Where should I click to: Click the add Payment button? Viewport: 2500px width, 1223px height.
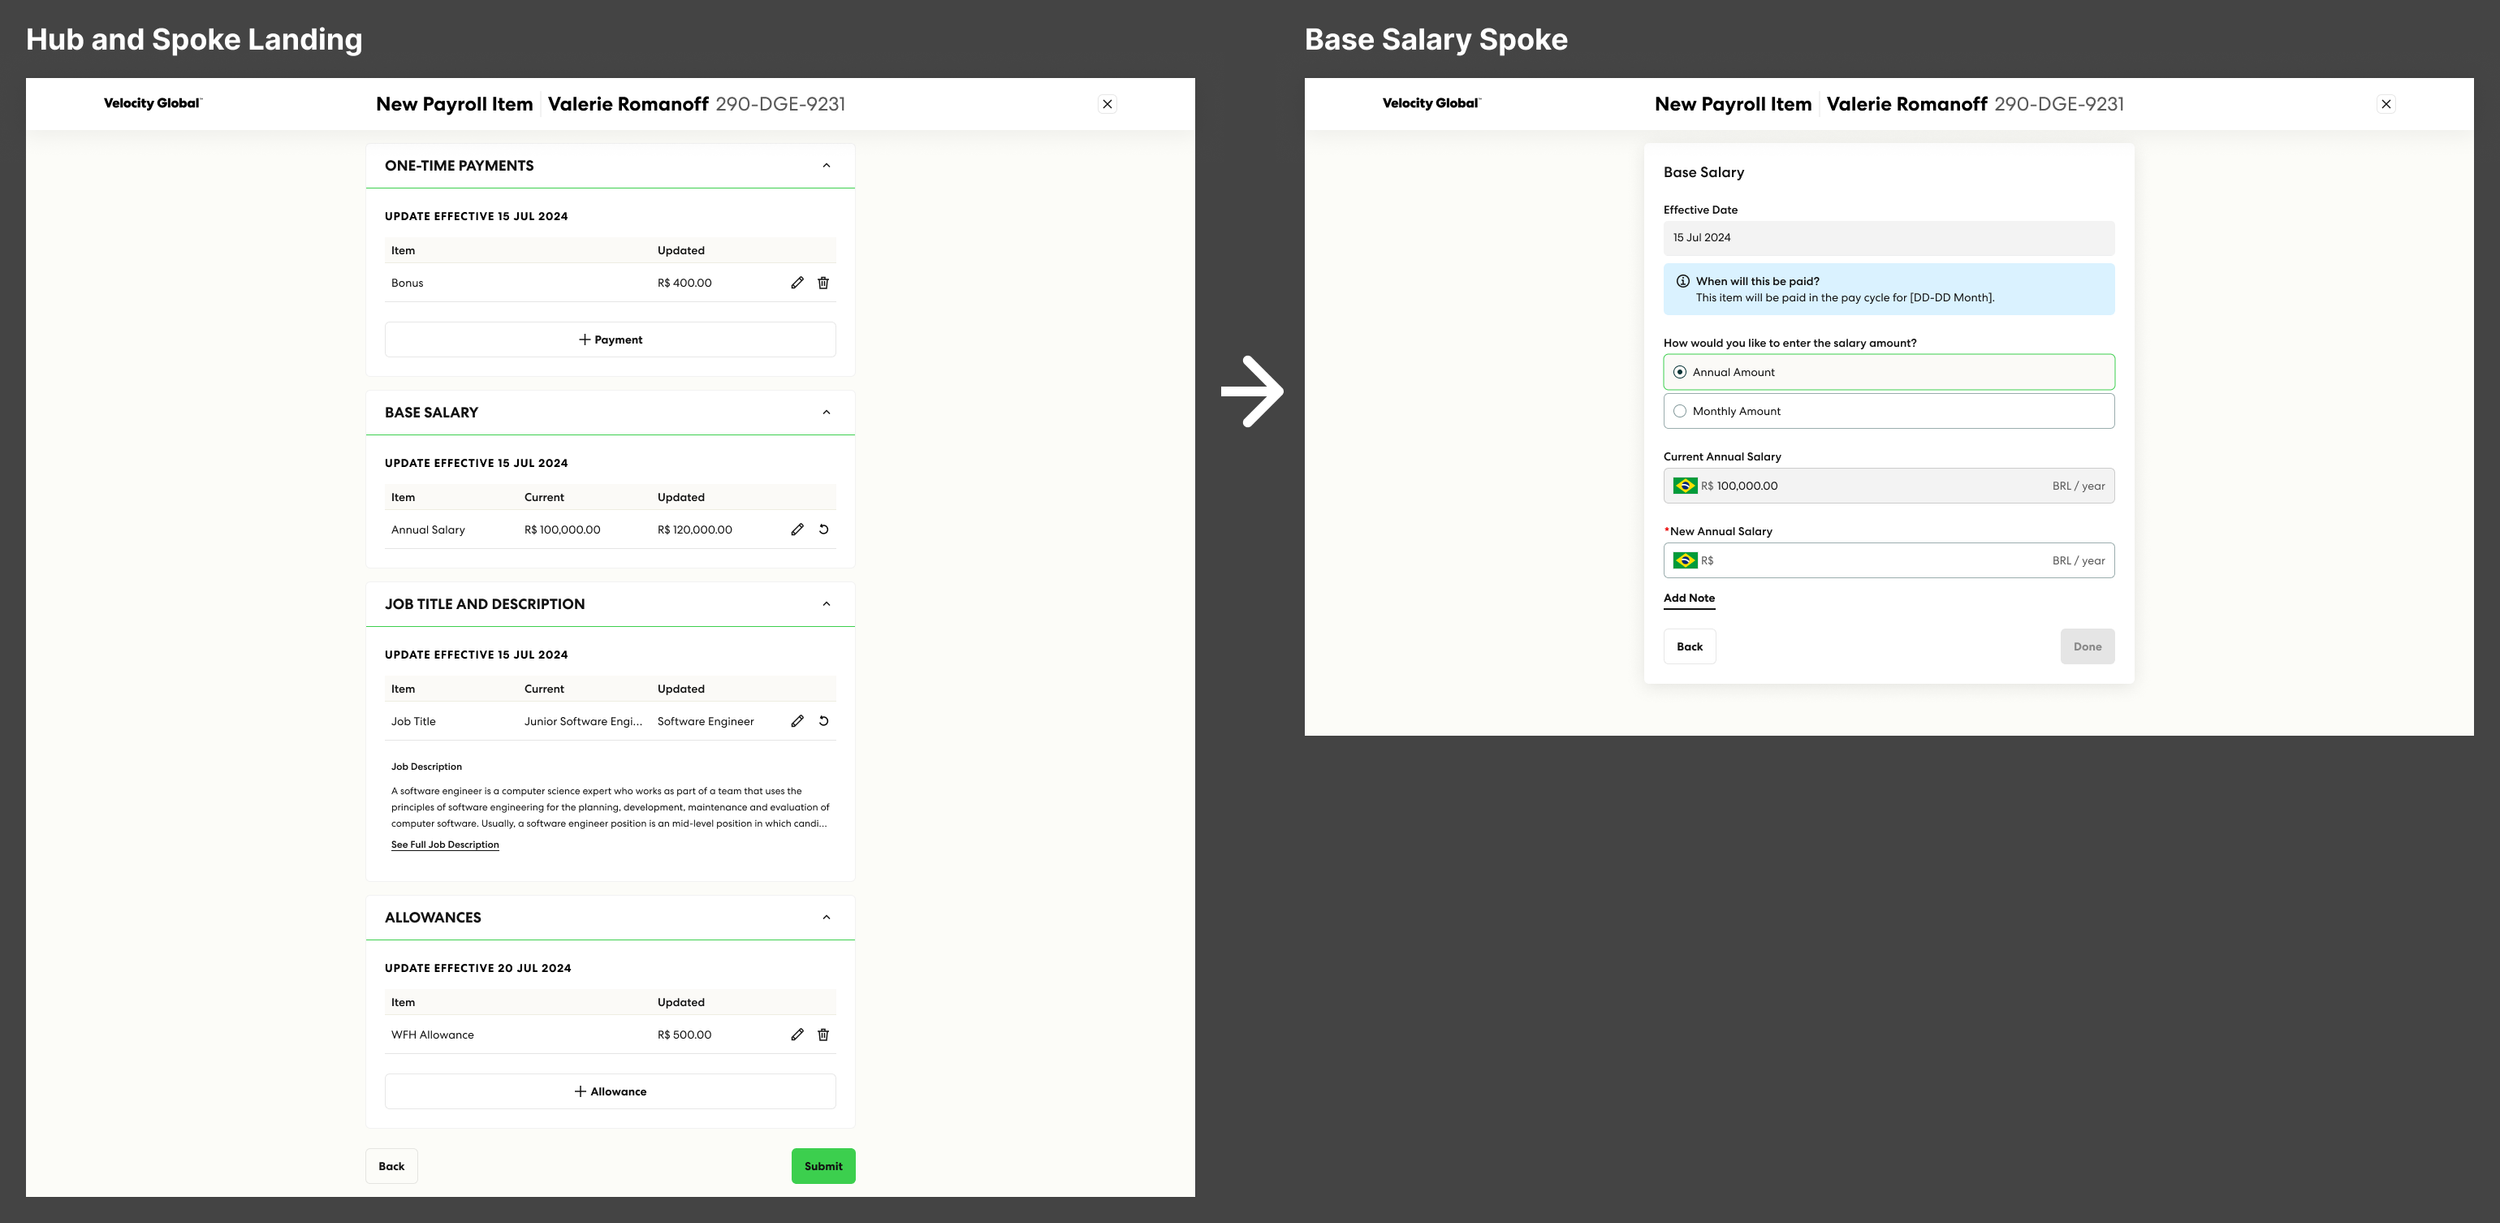pyautogui.click(x=610, y=340)
